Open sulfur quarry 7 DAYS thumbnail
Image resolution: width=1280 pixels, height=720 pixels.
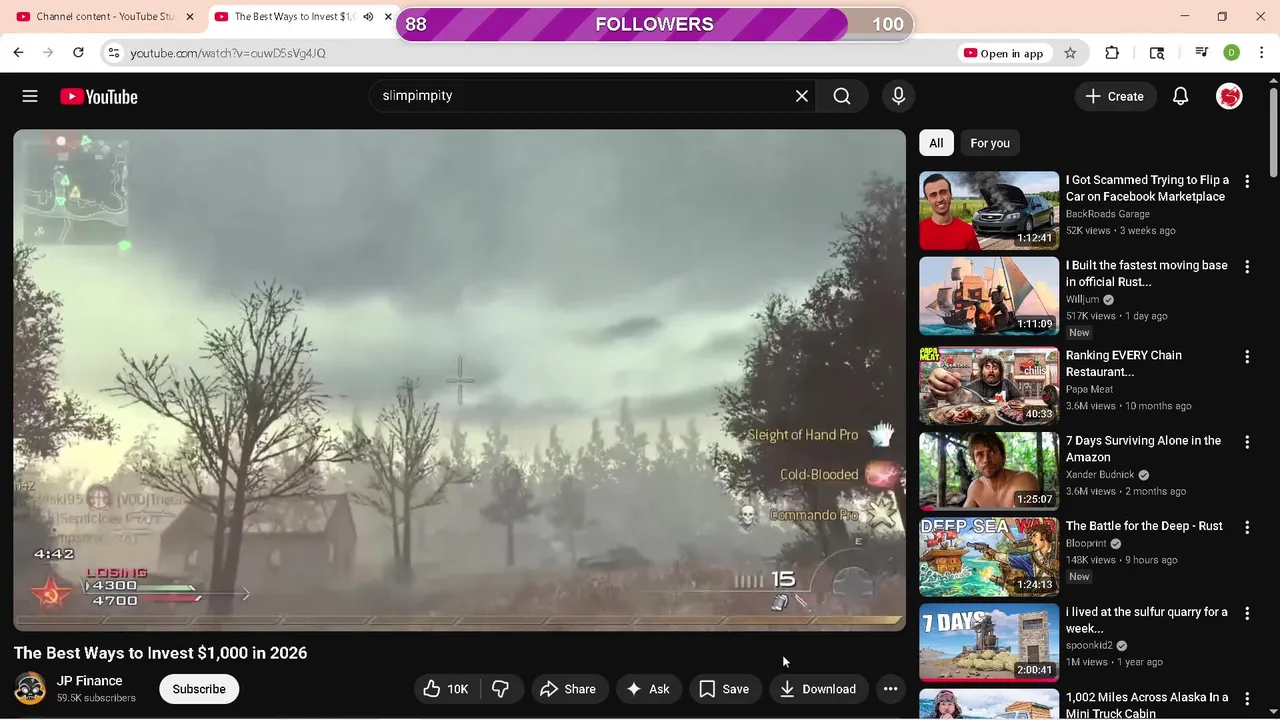click(989, 642)
